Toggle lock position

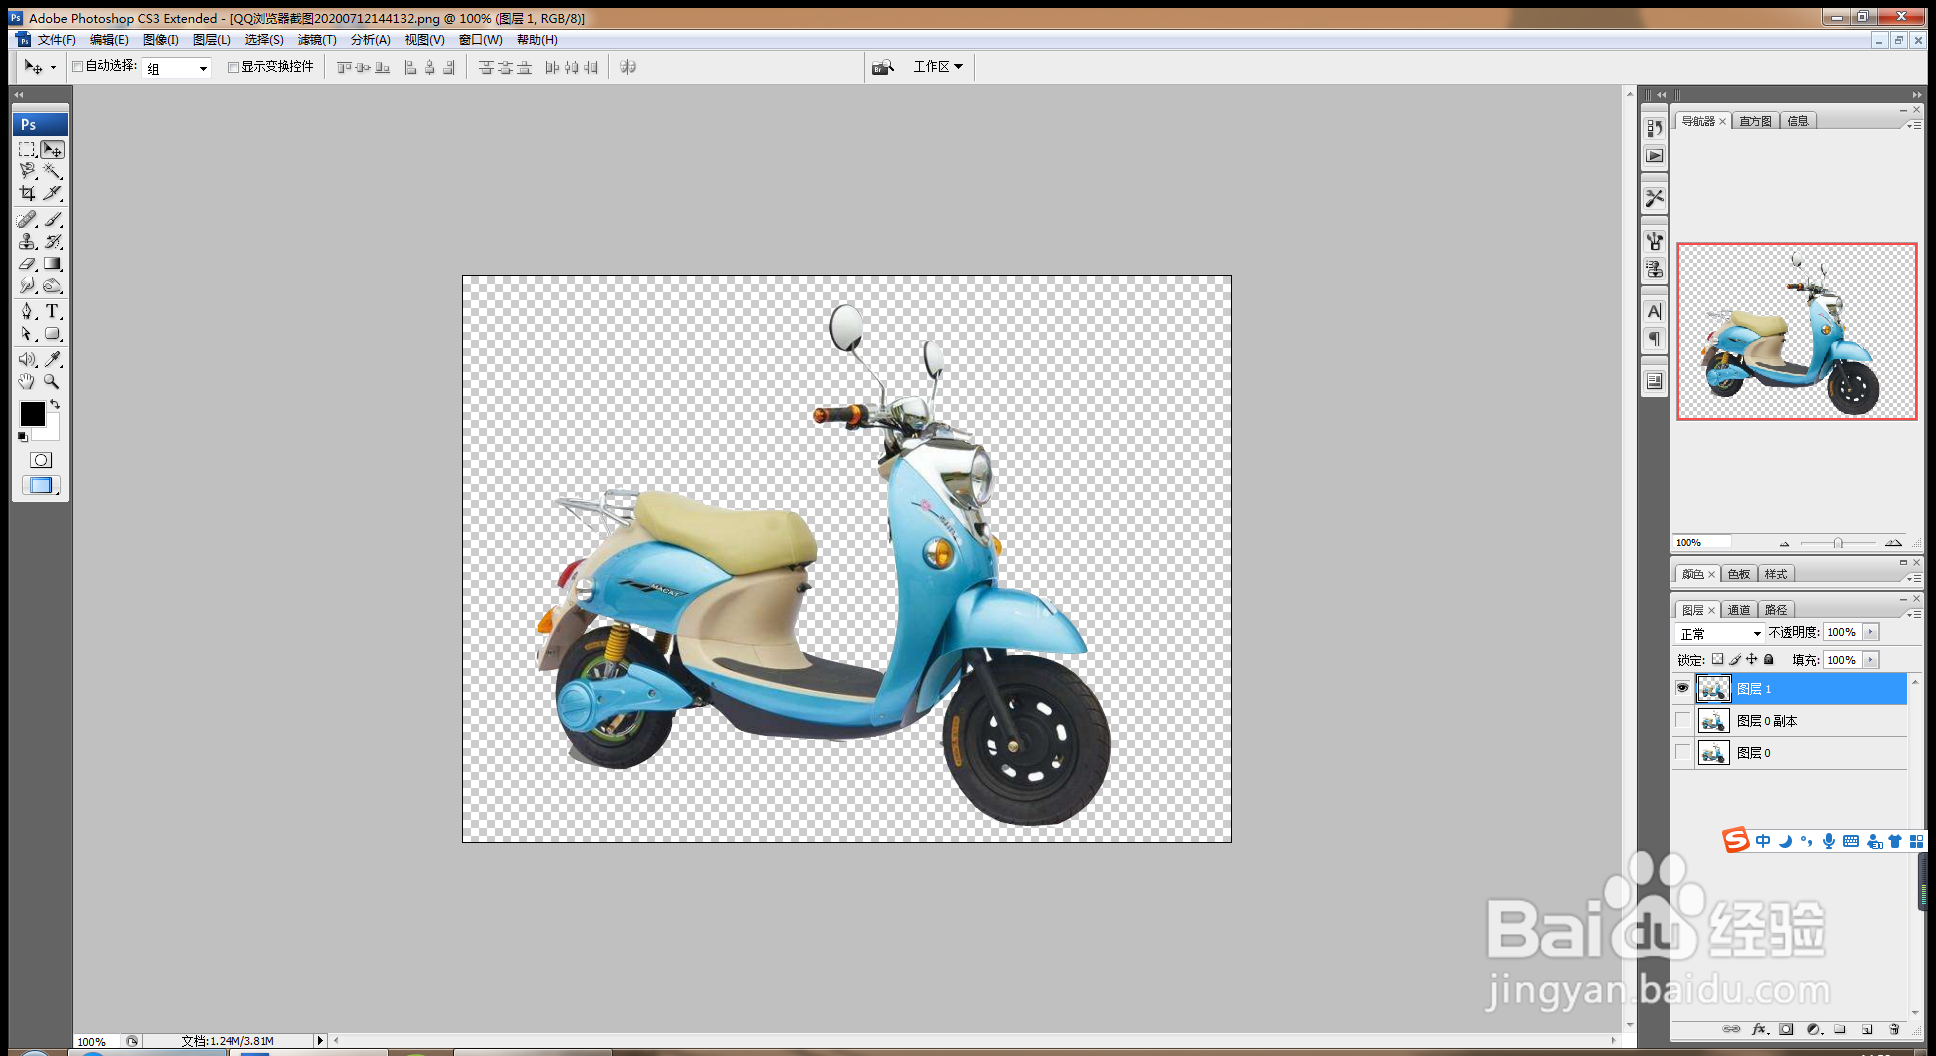pyautogui.click(x=1751, y=659)
